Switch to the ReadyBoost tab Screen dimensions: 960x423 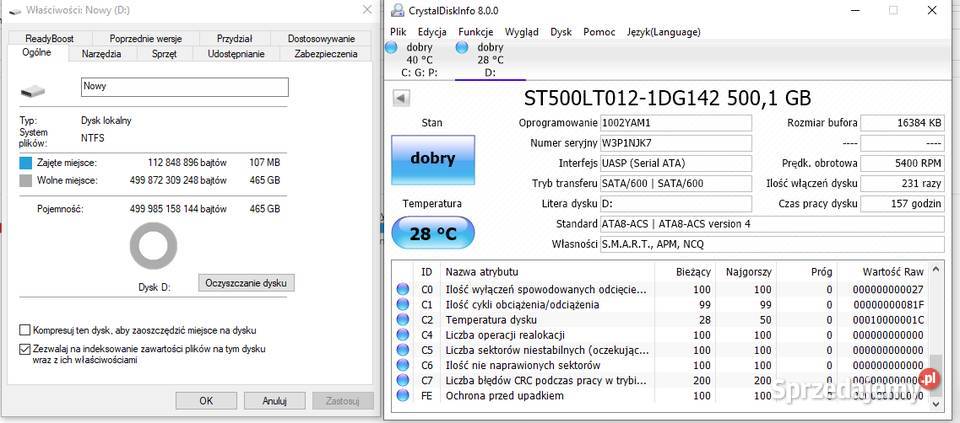pyautogui.click(x=50, y=39)
